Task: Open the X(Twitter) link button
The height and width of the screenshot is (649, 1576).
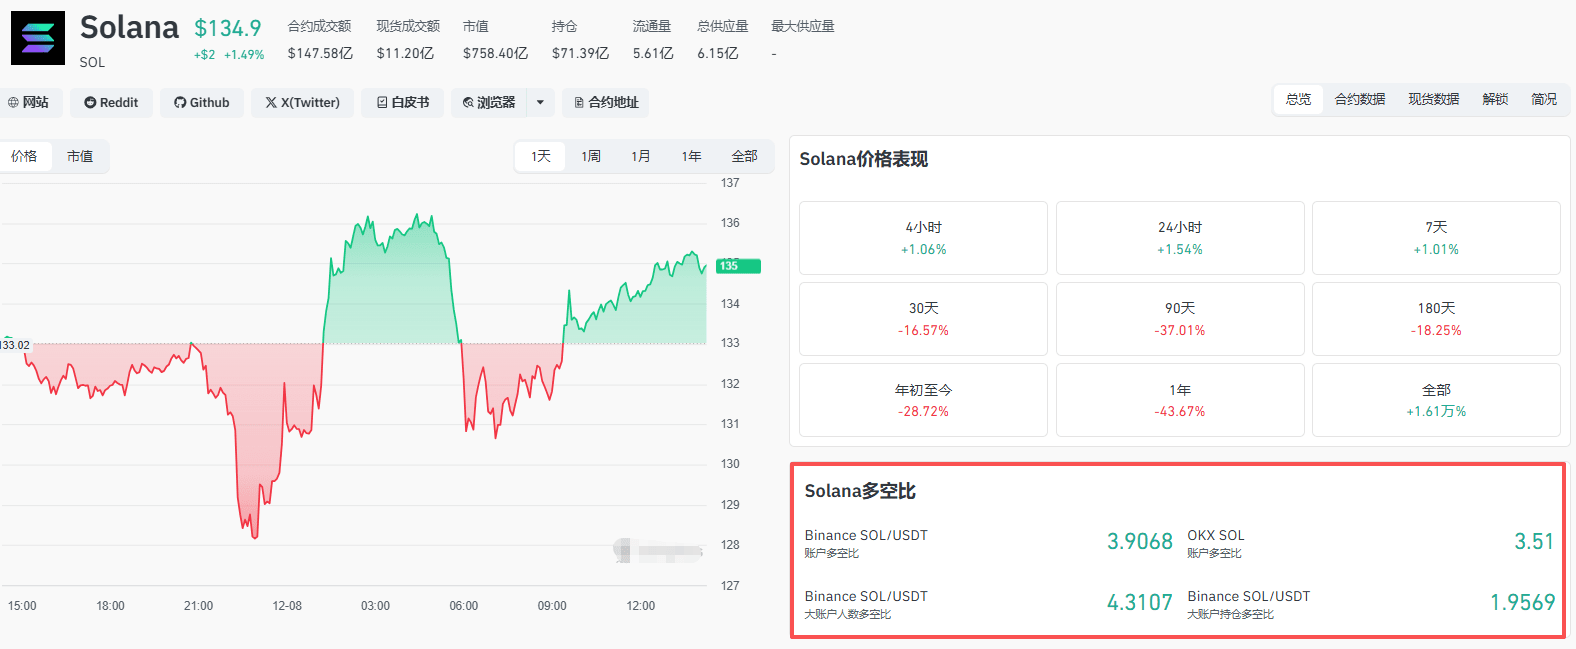Action: point(302,102)
